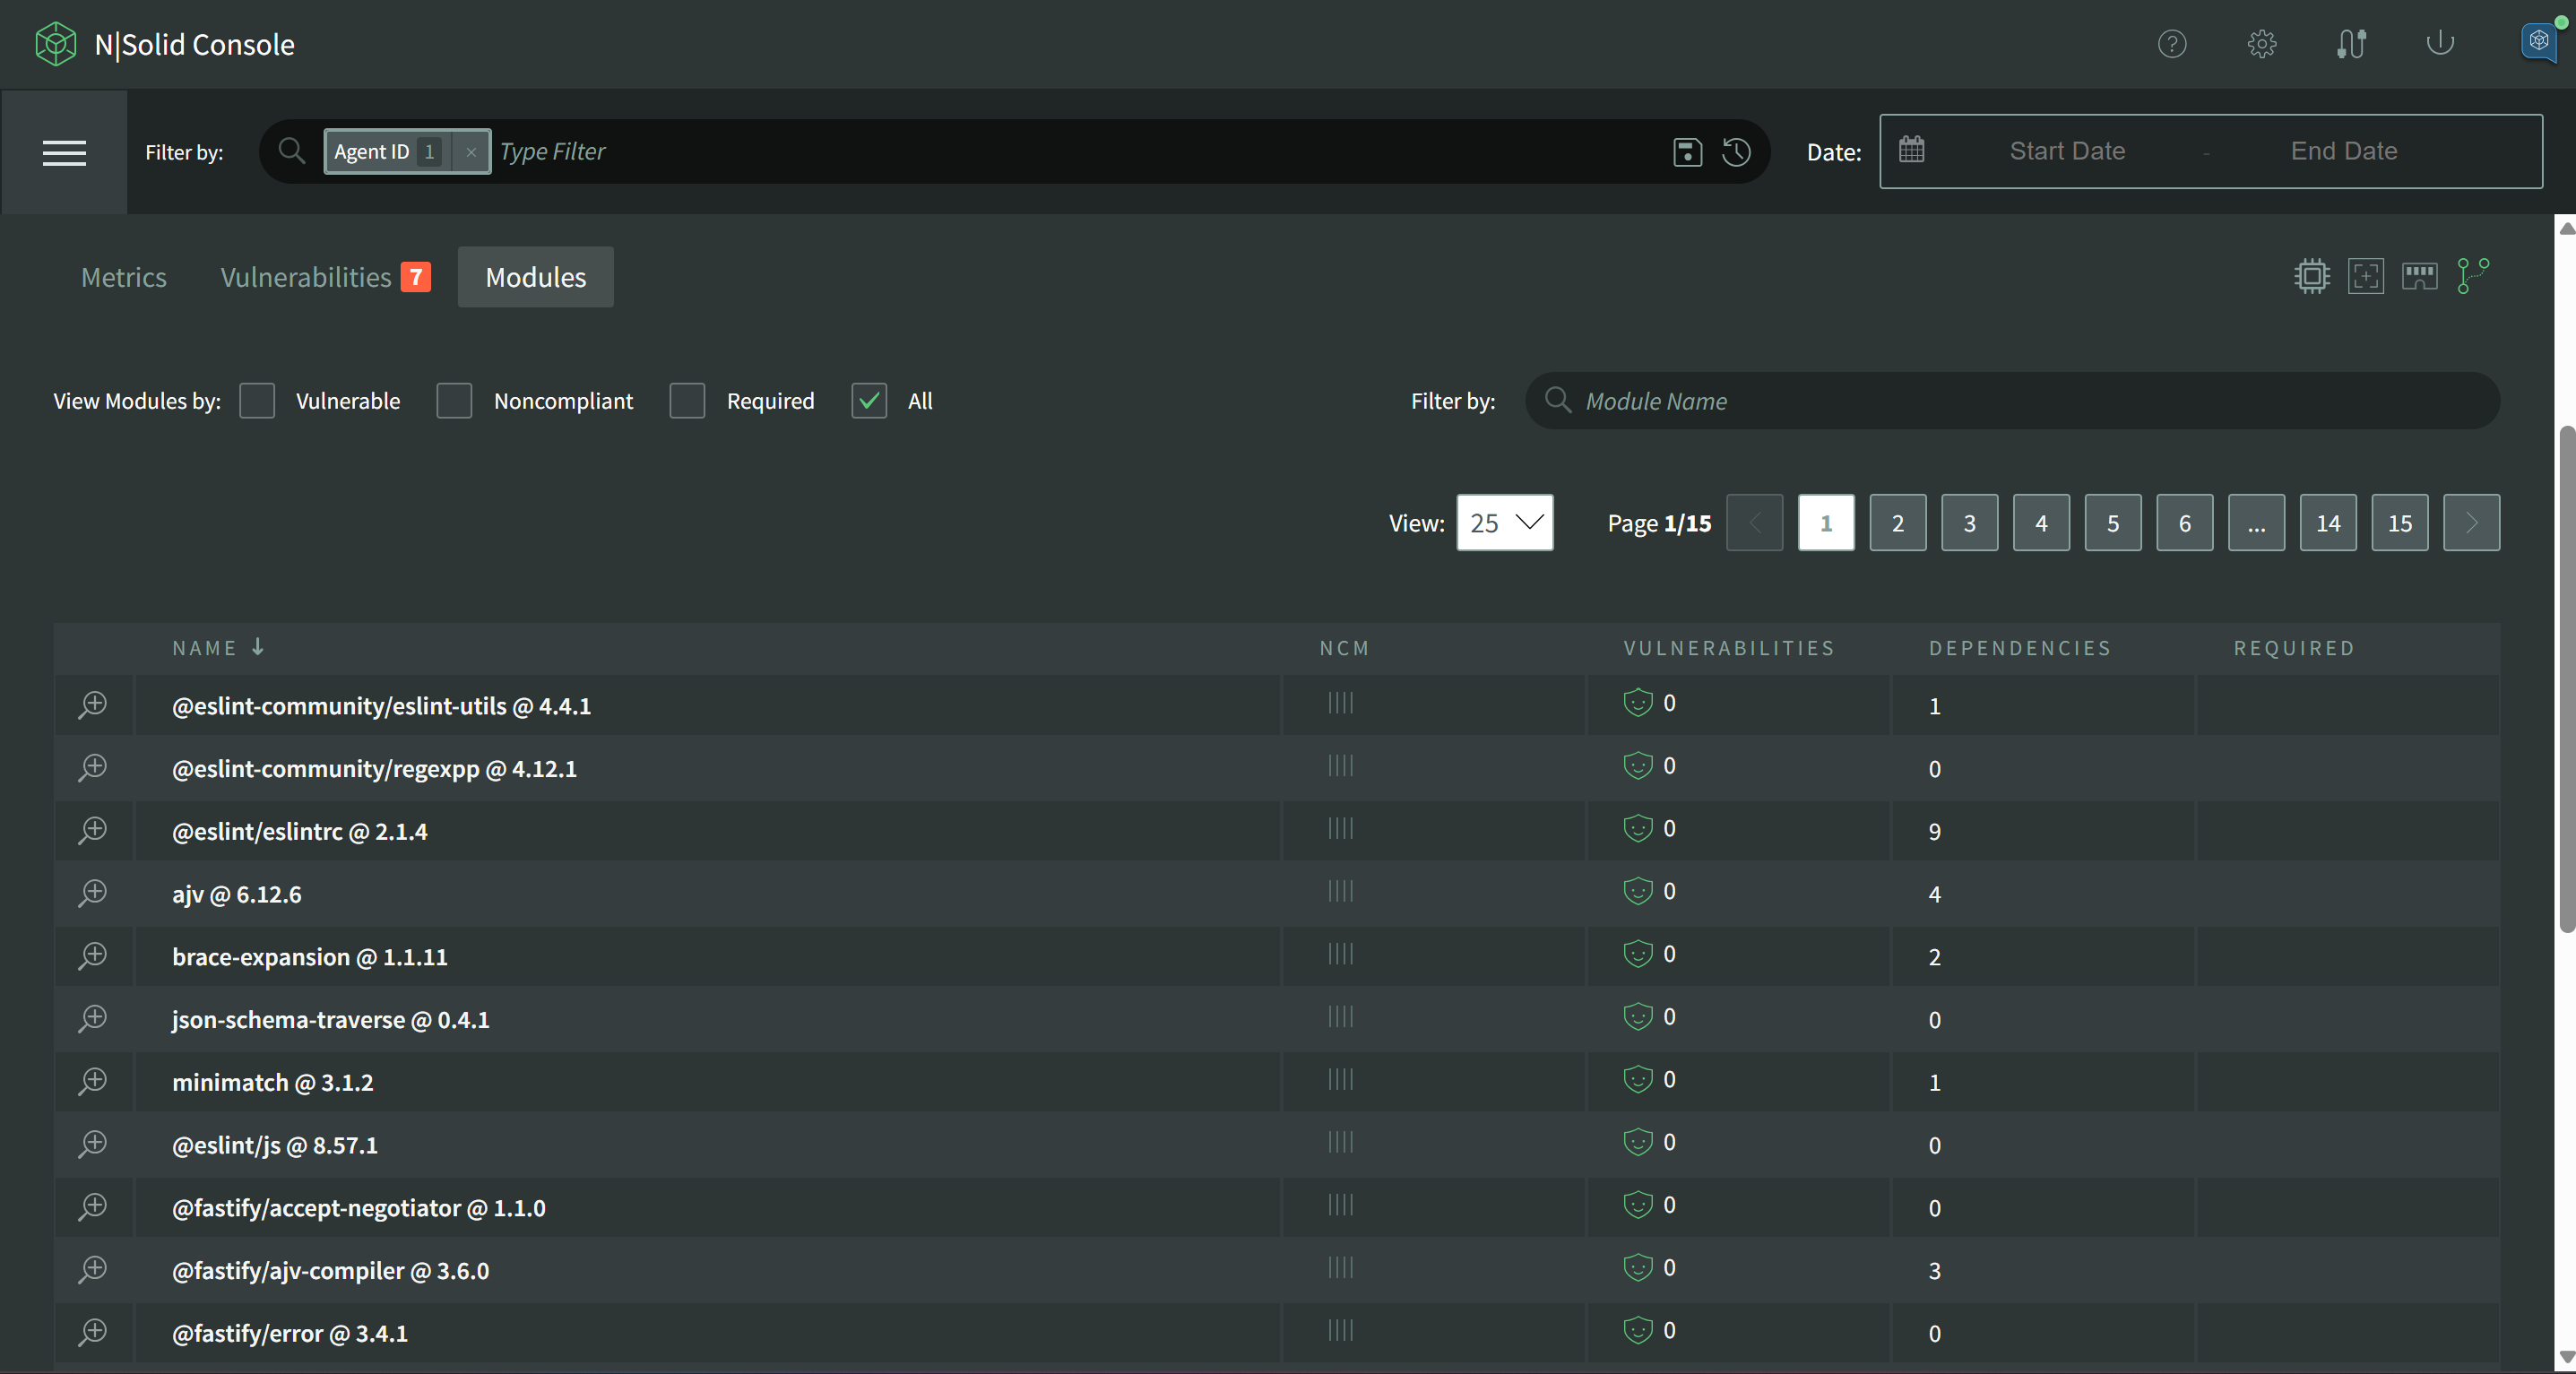The width and height of the screenshot is (2576, 1374).
Task: Switch to the Vulnerabilities tab
Action: pos(306,277)
